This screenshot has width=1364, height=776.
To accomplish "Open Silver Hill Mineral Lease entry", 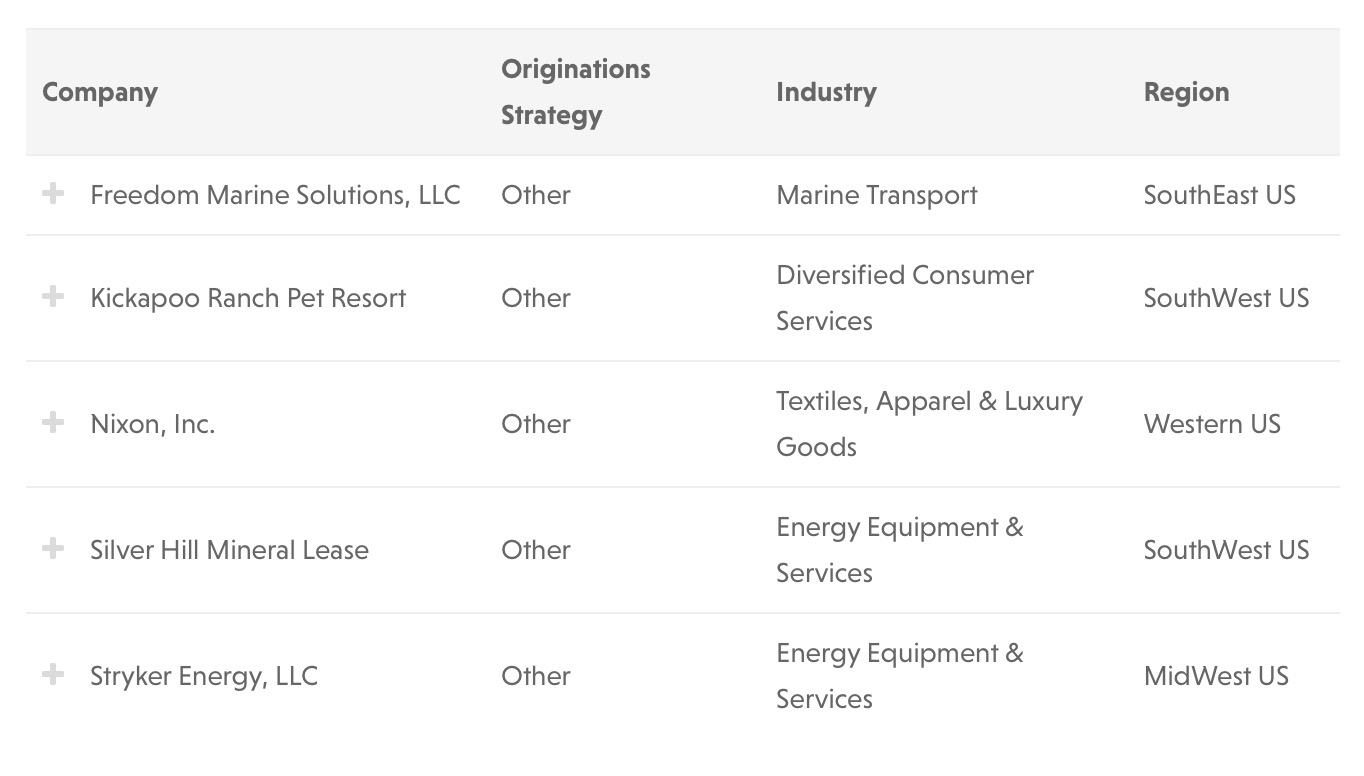I will click(229, 550).
